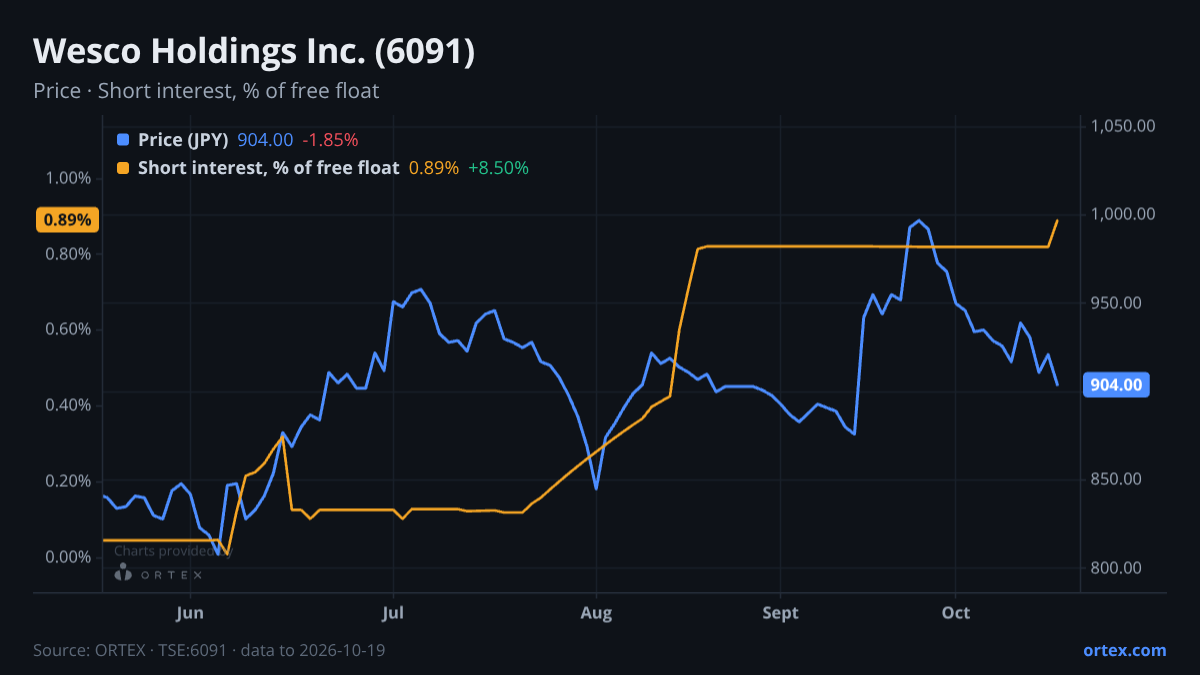Click the Oct x-axis label
The height and width of the screenshot is (675, 1200).
pos(956,613)
